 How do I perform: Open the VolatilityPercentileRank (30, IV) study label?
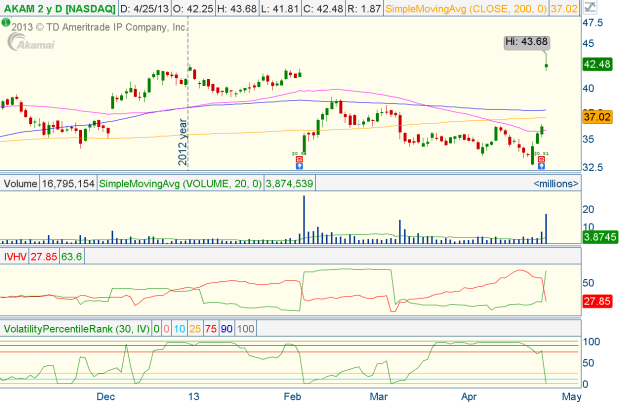tap(75, 328)
